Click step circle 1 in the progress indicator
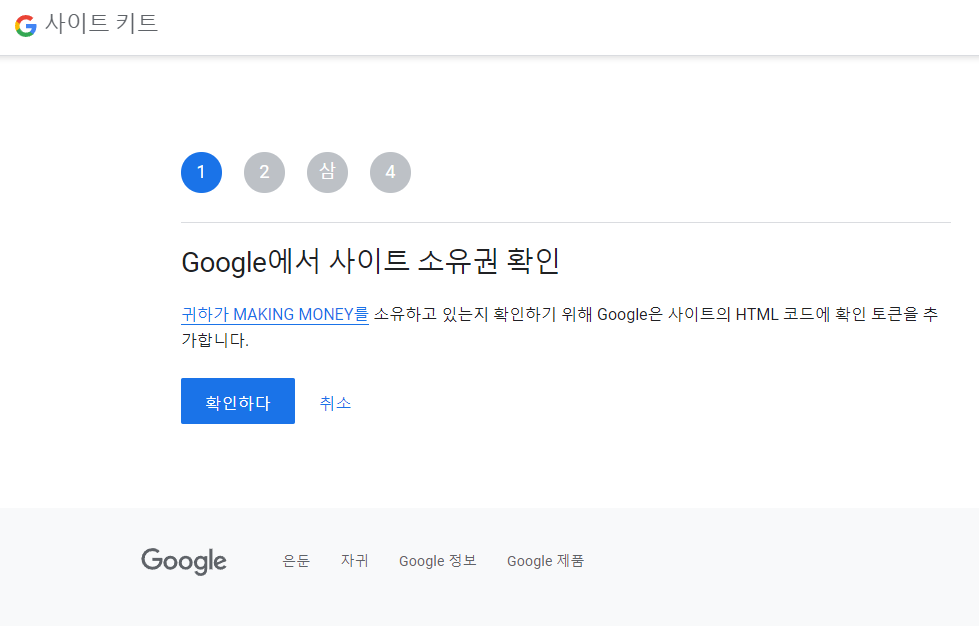979x632 pixels. coord(201,172)
